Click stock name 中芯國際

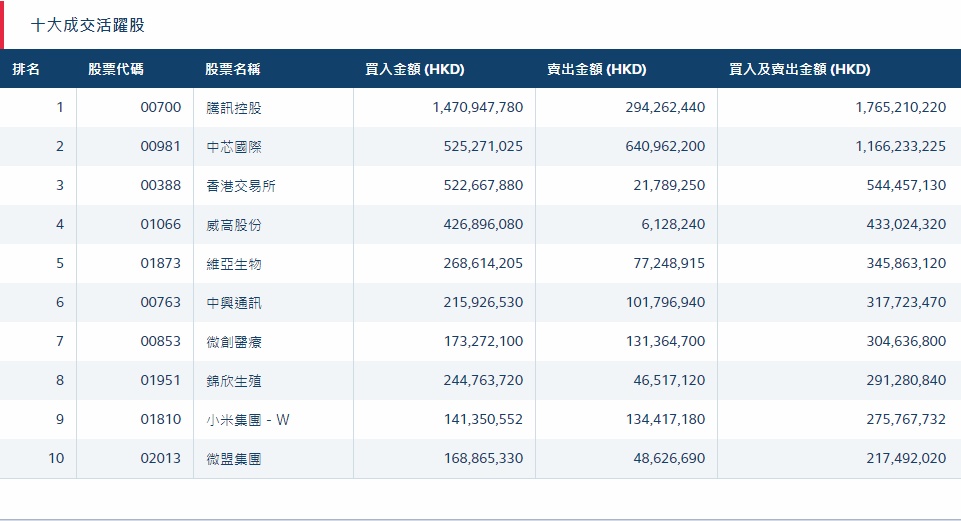tap(234, 147)
